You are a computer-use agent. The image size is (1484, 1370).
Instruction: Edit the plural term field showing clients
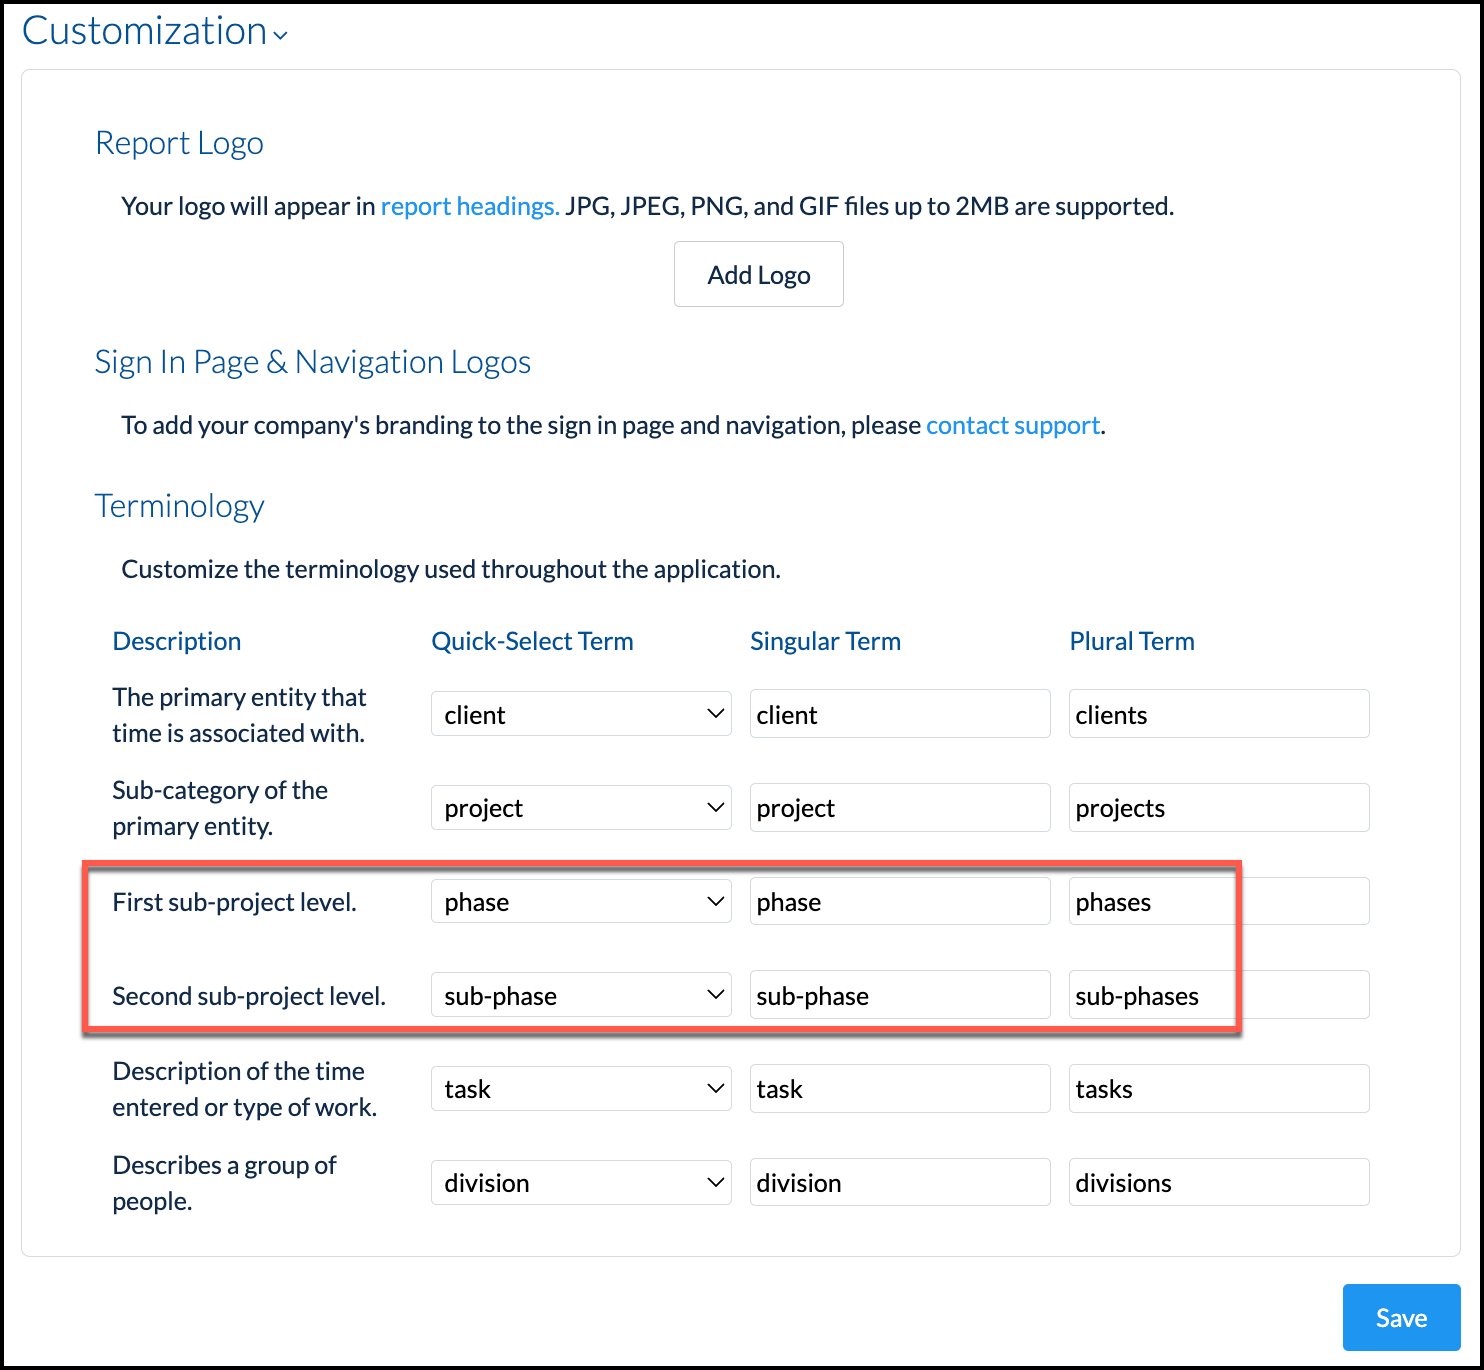click(1217, 713)
